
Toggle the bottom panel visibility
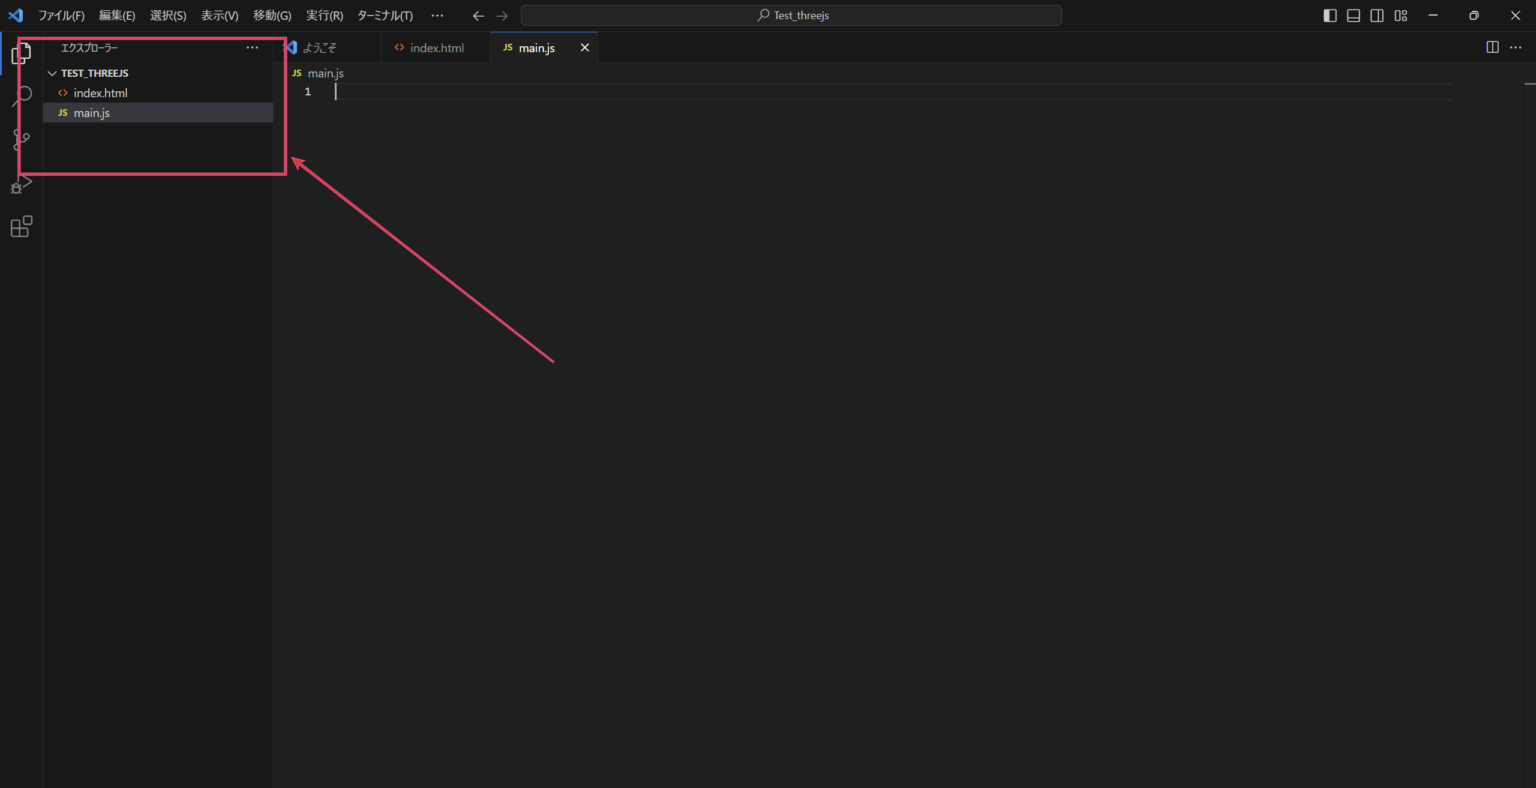[1353, 16]
